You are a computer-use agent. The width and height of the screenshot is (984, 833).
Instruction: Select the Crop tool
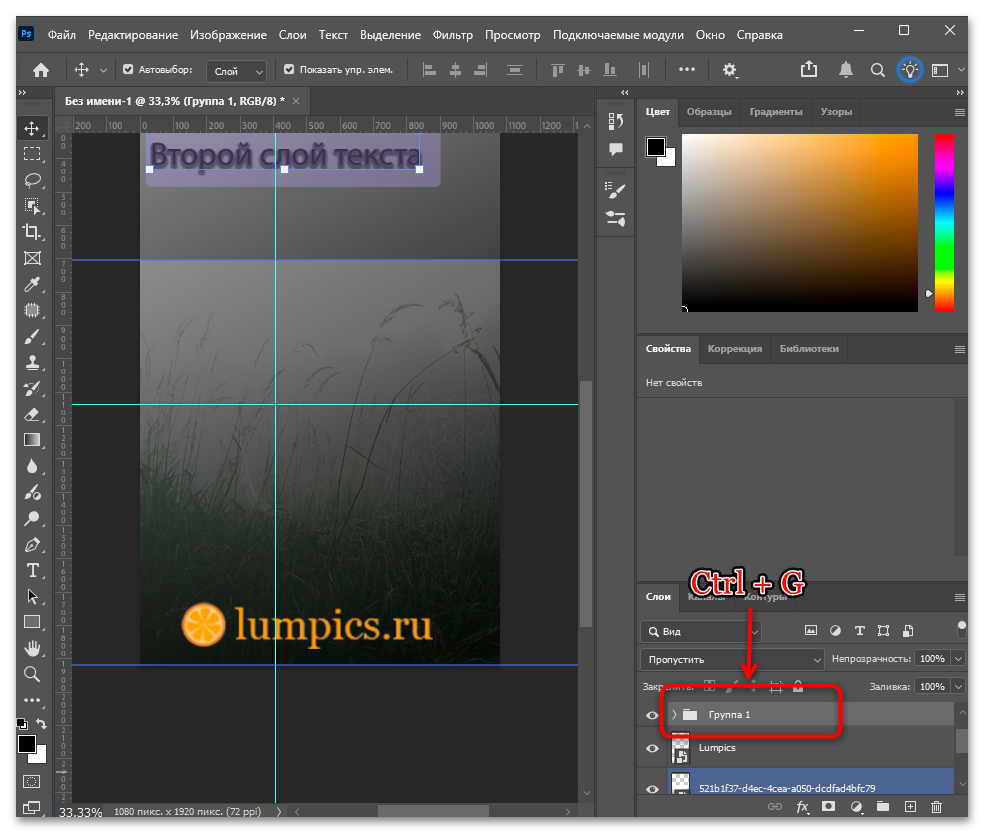tap(32, 232)
